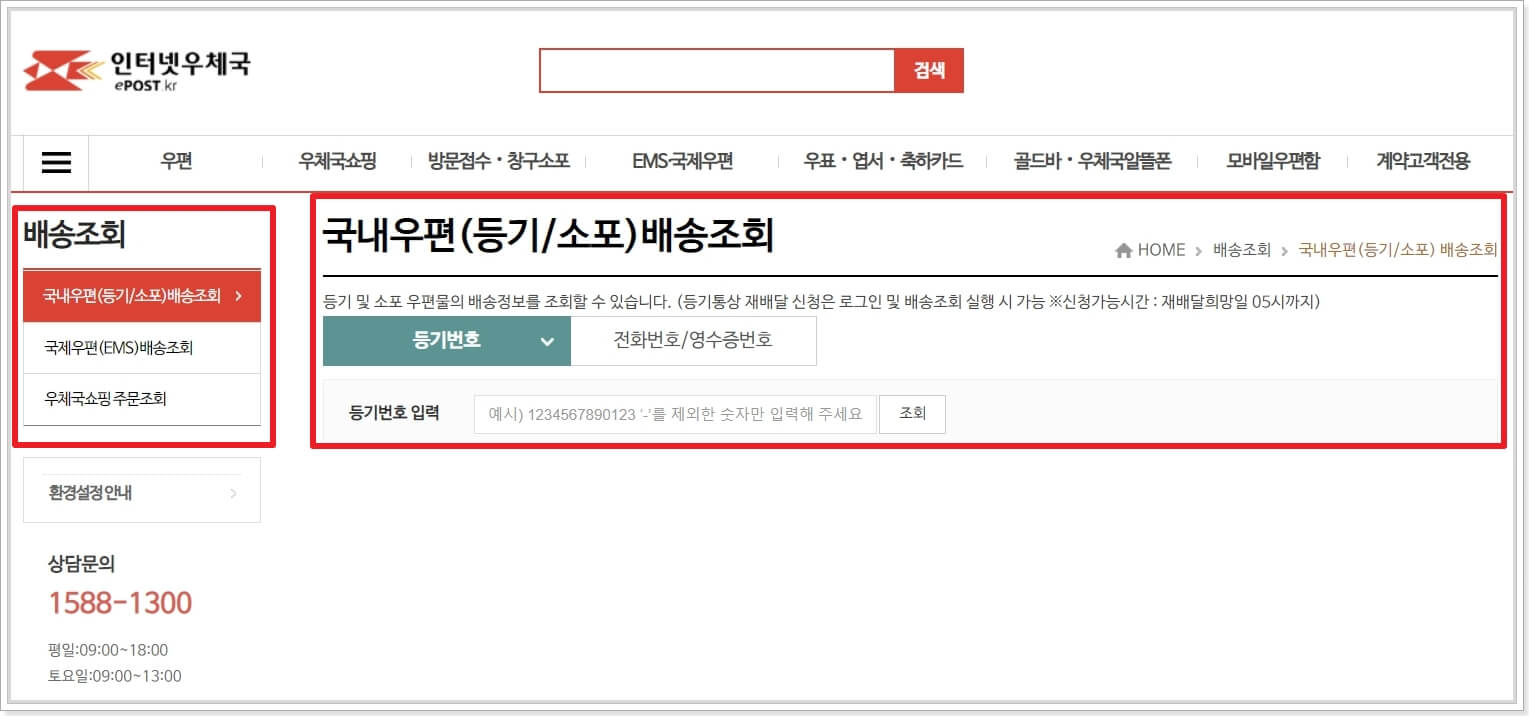
Task: Click the 조회 tracking lookup button
Action: (x=911, y=413)
